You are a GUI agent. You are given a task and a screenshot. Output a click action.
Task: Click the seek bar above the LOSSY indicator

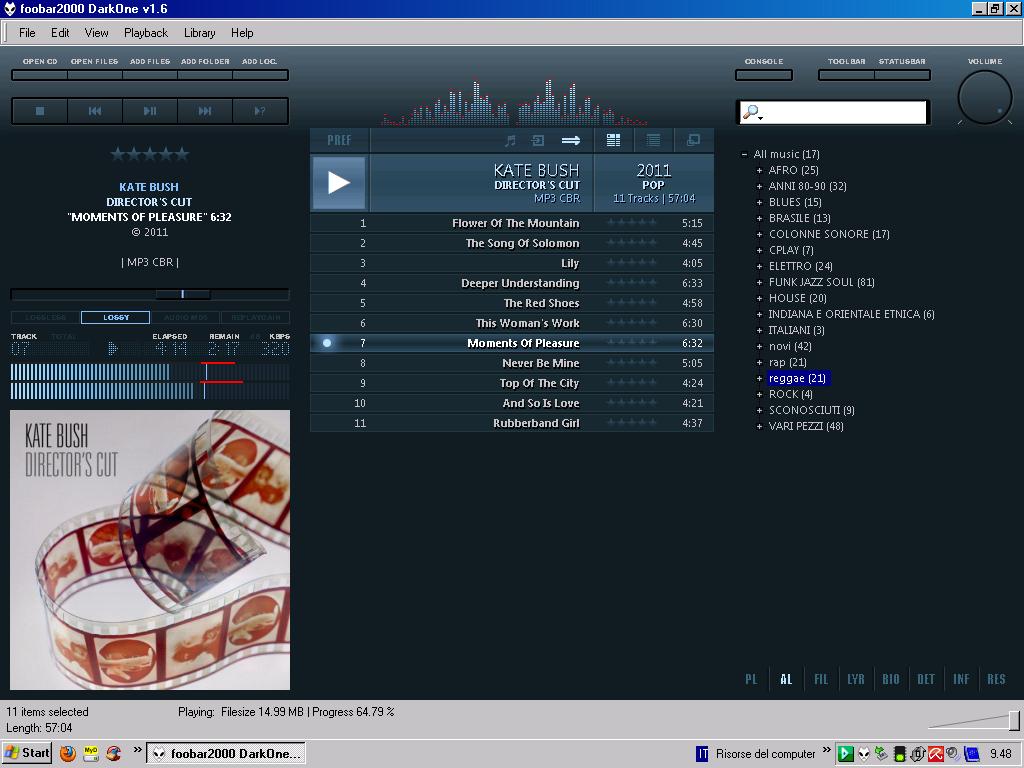(x=150, y=295)
